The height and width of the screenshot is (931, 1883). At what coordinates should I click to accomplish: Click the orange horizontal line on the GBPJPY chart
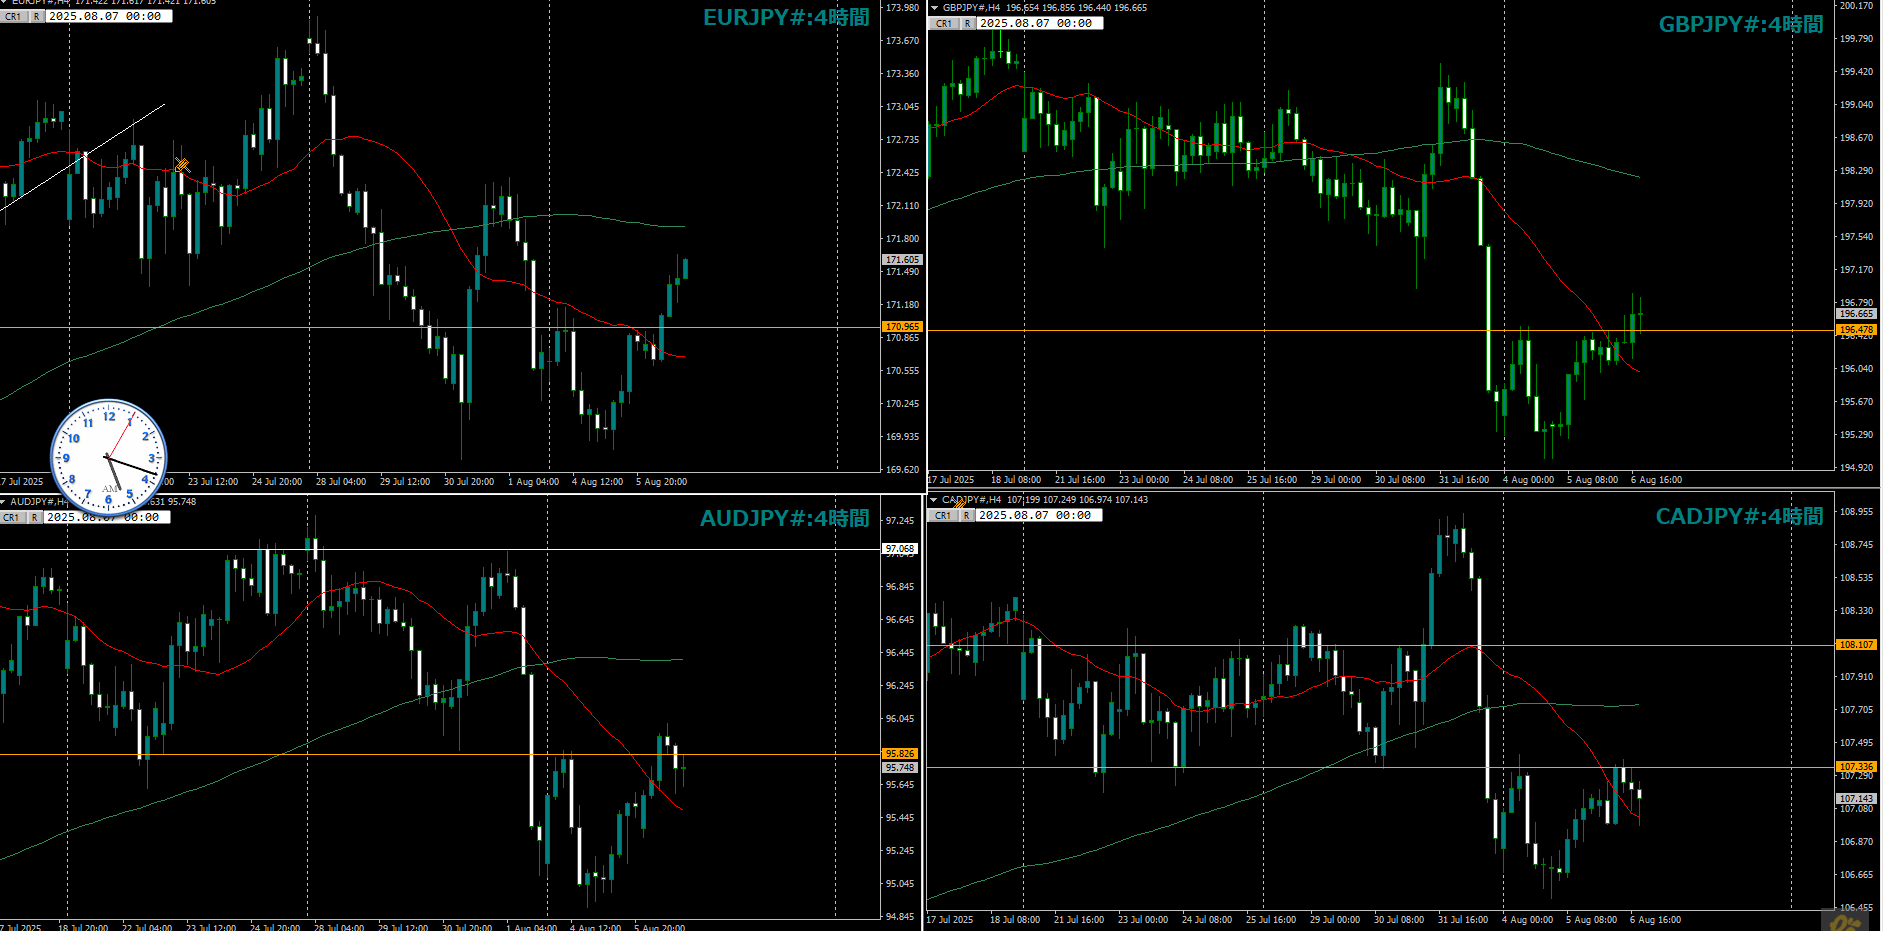click(1381, 330)
